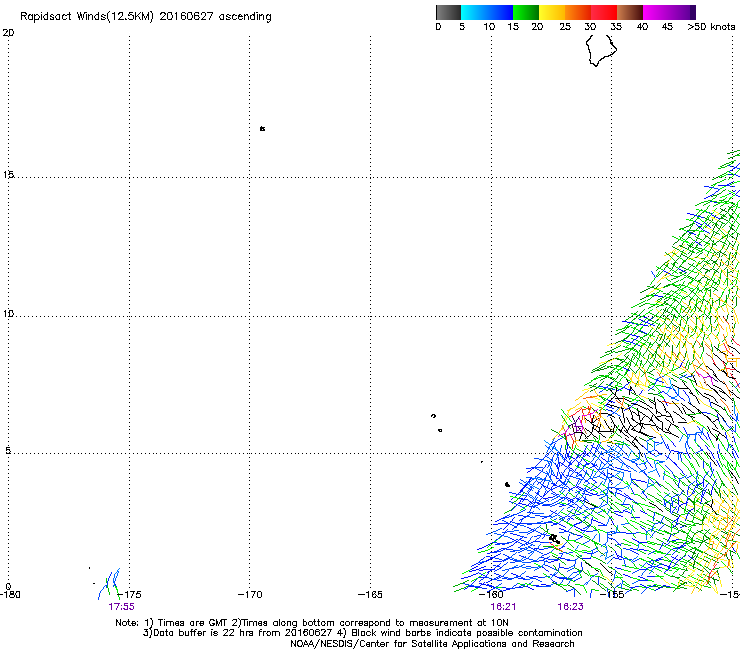
Task: Click the 'Times are GMT' note line
Action: [311, 623]
